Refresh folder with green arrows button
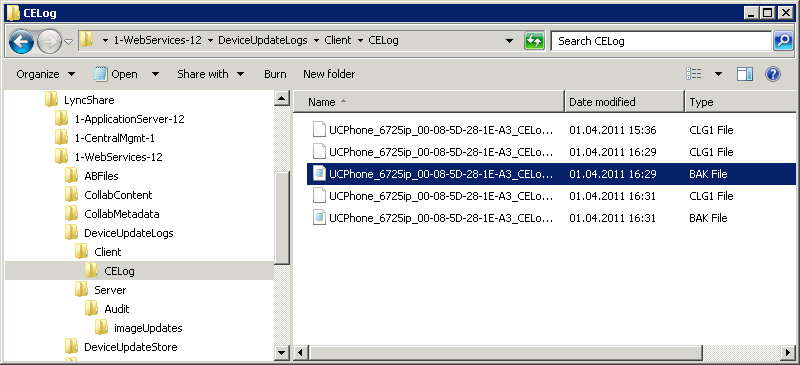The width and height of the screenshot is (800, 365). click(x=534, y=41)
